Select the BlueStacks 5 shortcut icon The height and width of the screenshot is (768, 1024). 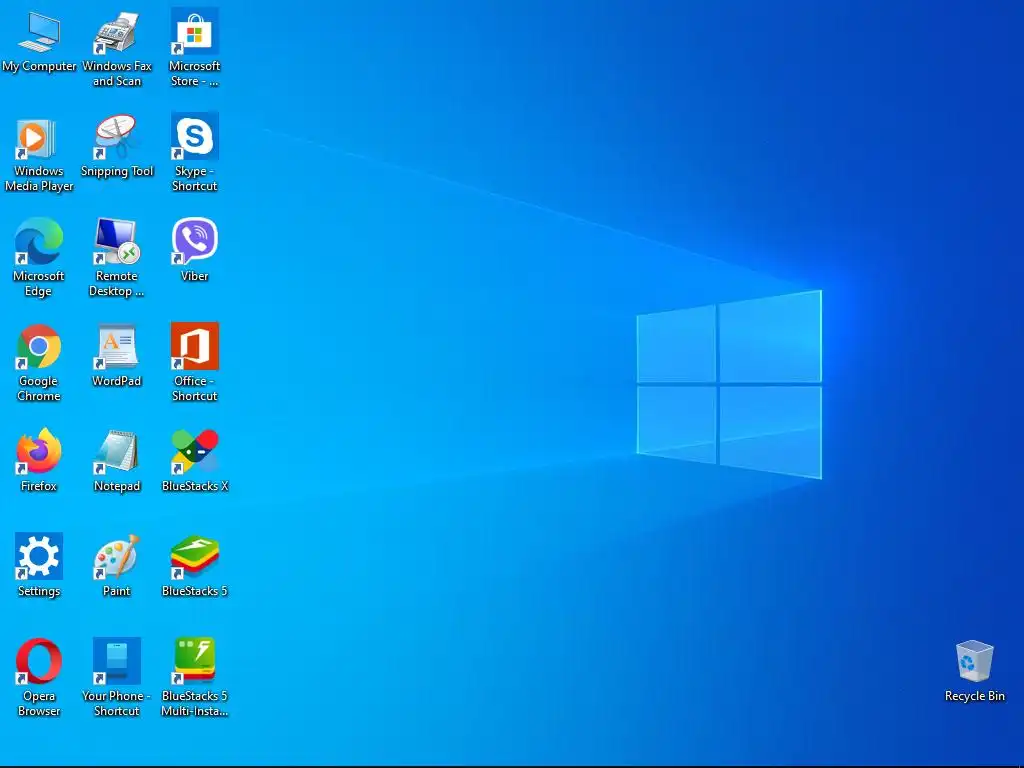coord(195,557)
